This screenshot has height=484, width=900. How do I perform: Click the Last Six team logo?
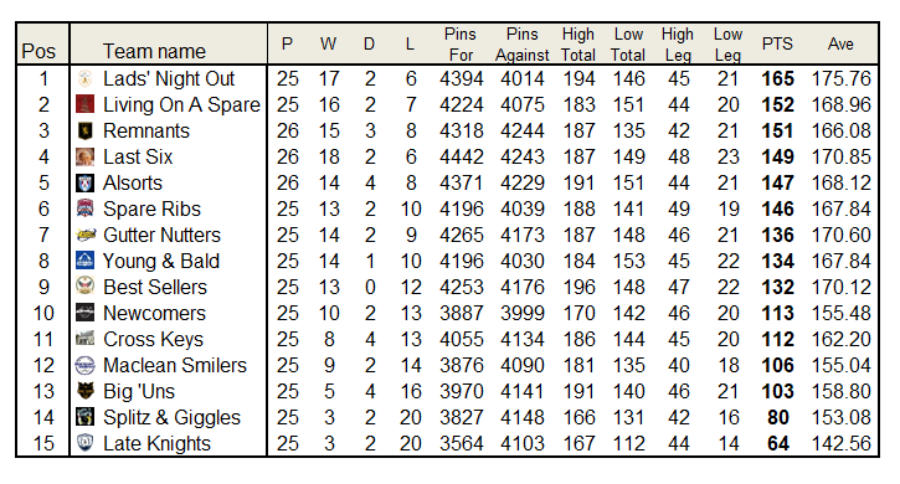pyautogui.click(x=85, y=157)
